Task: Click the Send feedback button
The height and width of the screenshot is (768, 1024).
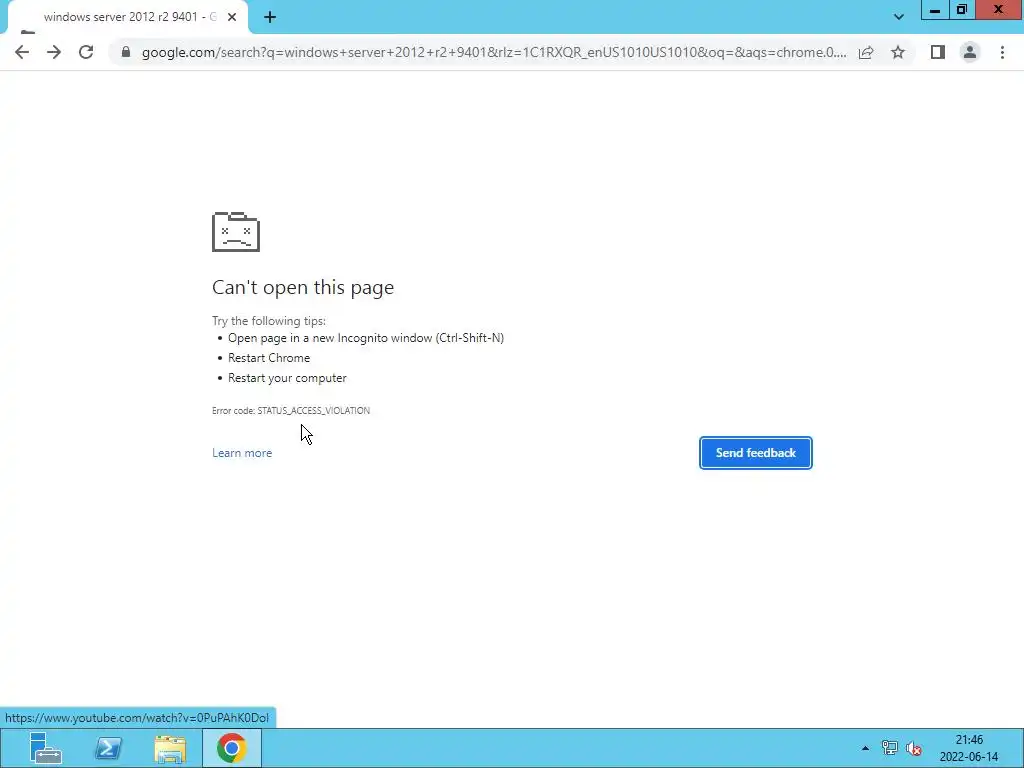Action: pos(756,453)
